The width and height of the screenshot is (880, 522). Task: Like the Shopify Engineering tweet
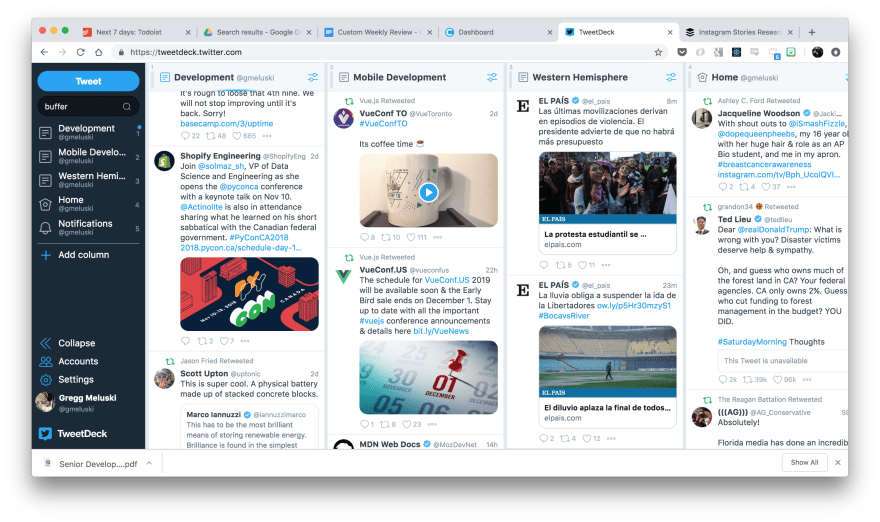(x=224, y=341)
